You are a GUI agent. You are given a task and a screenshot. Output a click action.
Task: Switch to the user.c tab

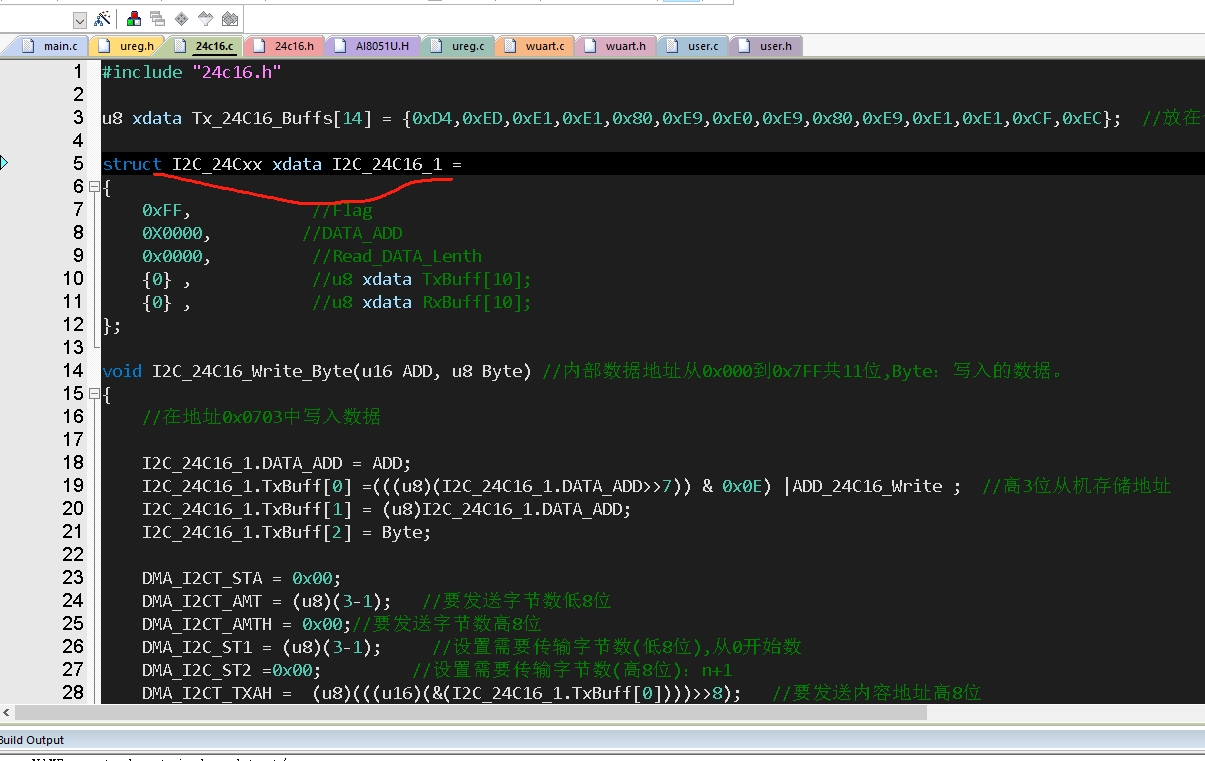click(x=695, y=46)
